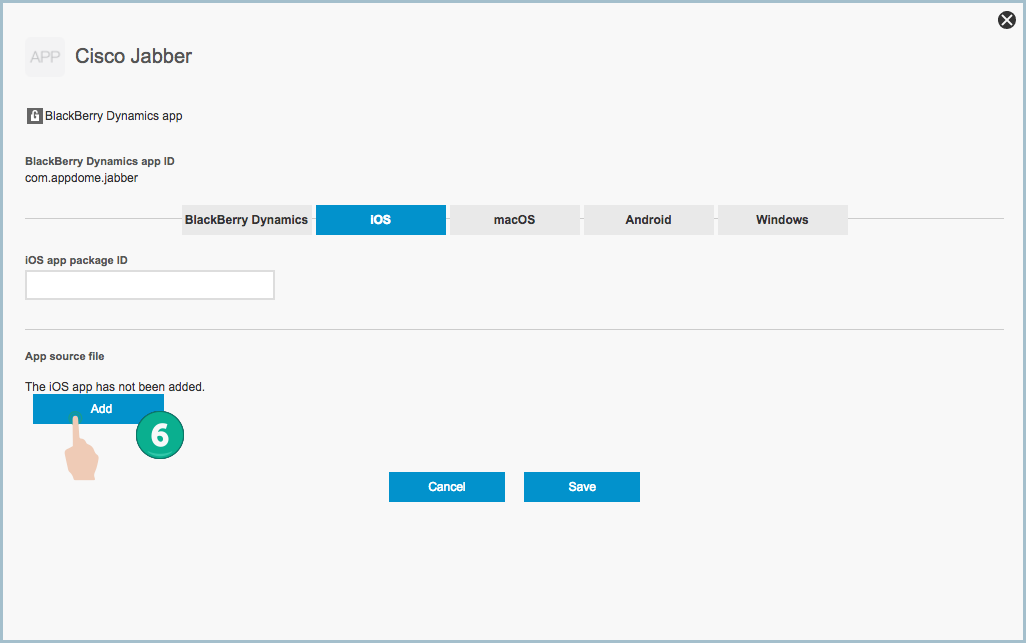This screenshot has width=1026, height=643.
Task: Click the 'BlackBerry Dynamics app' label
Action: [114, 116]
